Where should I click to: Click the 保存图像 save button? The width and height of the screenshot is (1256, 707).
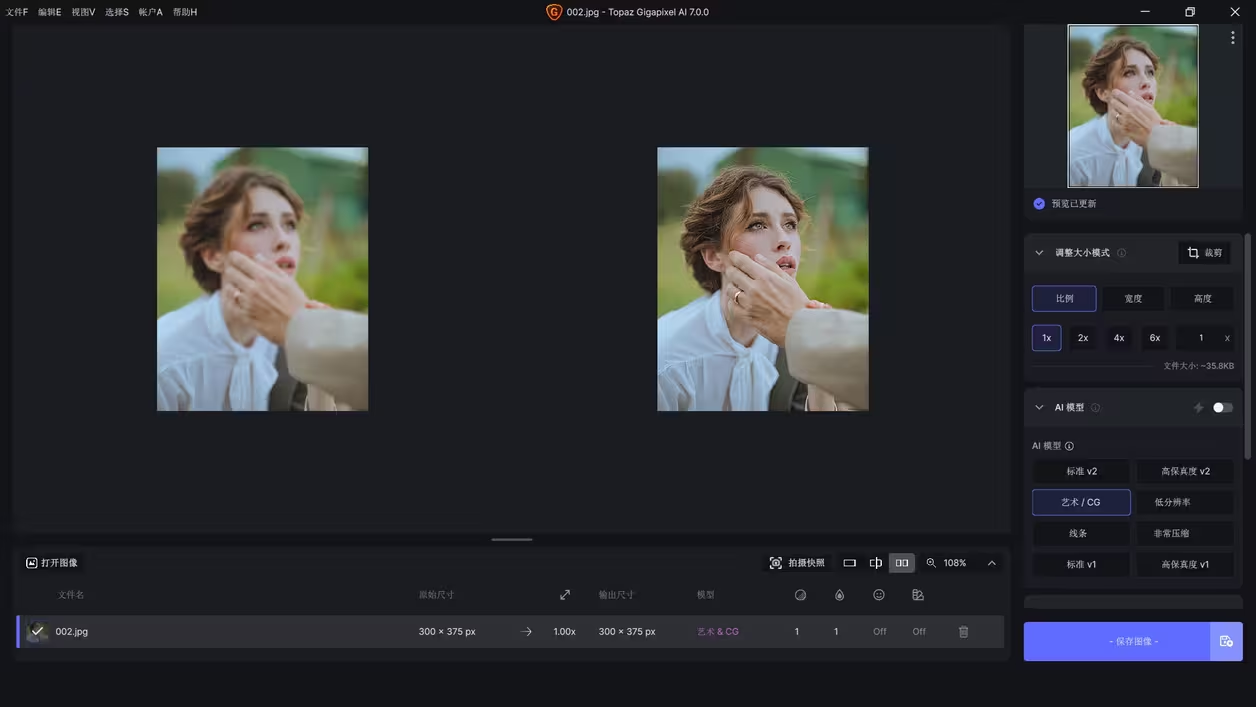(1116, 641)
